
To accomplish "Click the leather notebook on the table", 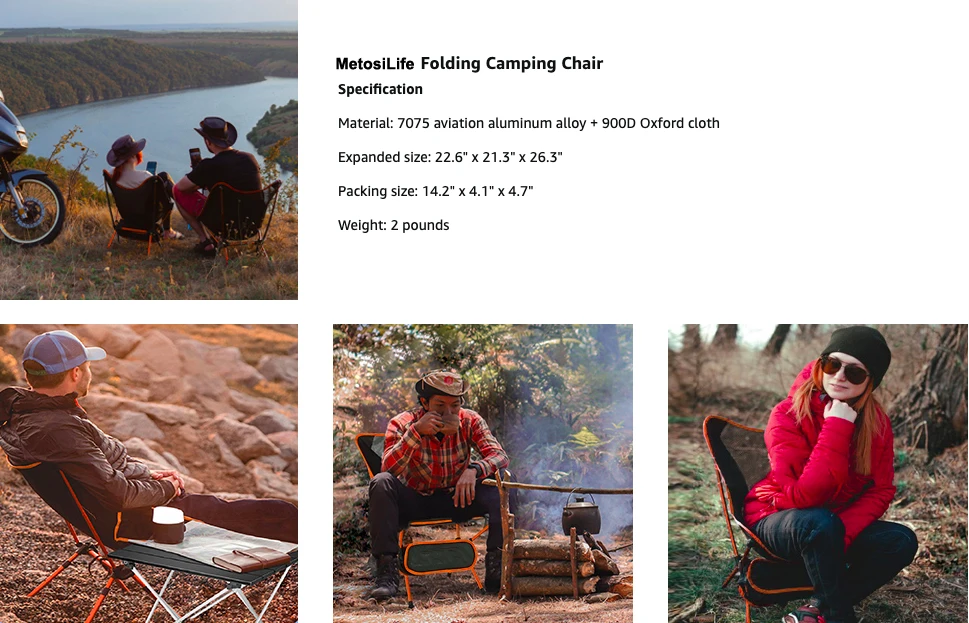I will tap(252, 558).
